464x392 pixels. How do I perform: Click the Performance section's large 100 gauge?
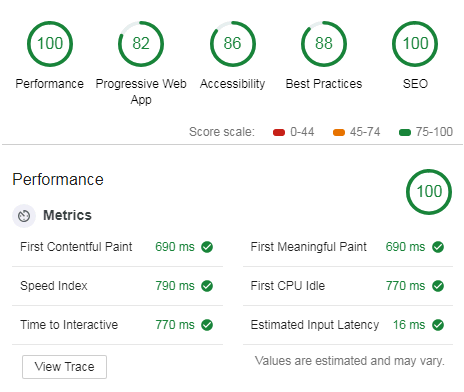429,192
